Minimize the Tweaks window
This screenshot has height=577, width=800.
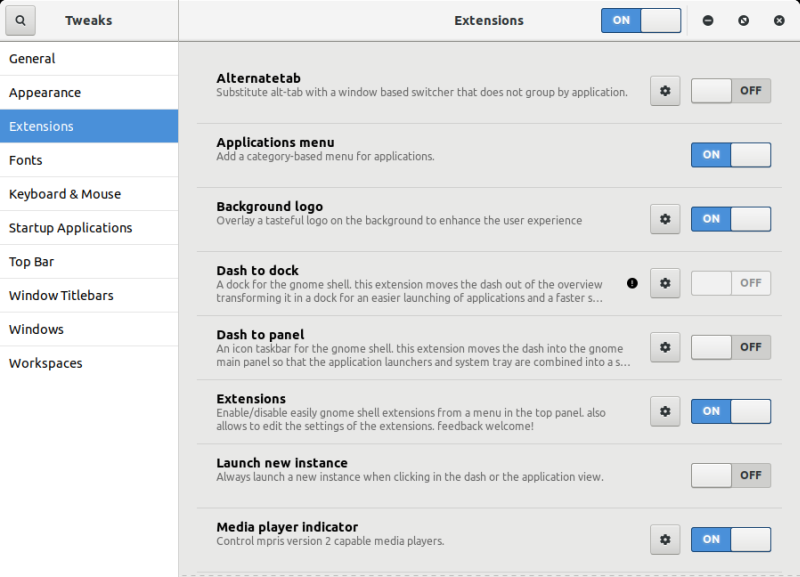pyautogui.click(x=708, y=20)
